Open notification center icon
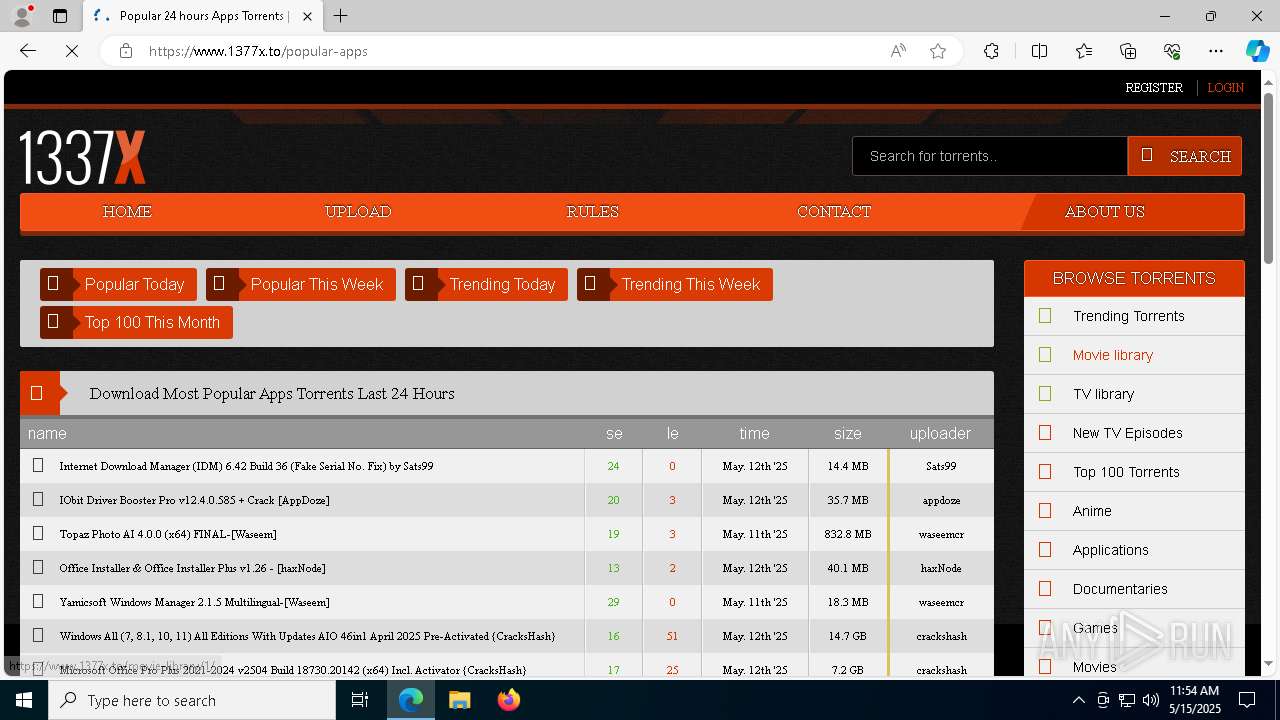Viewport: 1280px width, 720px height. point(1247,700)
